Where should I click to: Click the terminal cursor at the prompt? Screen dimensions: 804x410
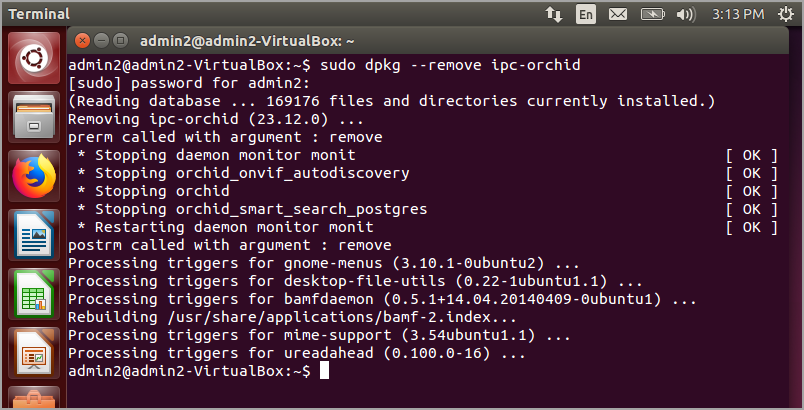click(x=322, y=371)
